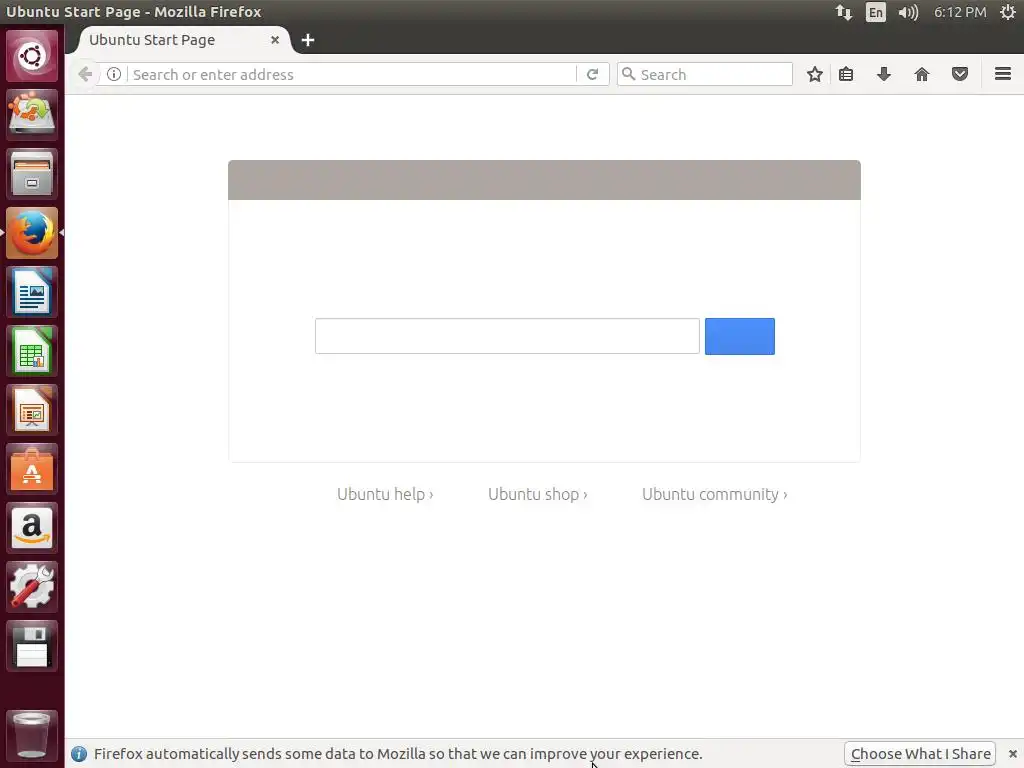Show your bookmarks list icon
The height and width of the screenshot is (768, 1024).
846,74
